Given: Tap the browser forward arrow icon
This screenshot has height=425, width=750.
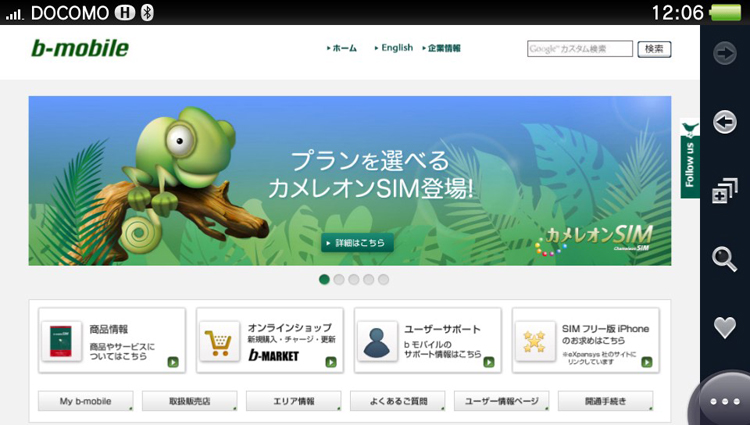Looking at the screenshot, I should point(725,53).
